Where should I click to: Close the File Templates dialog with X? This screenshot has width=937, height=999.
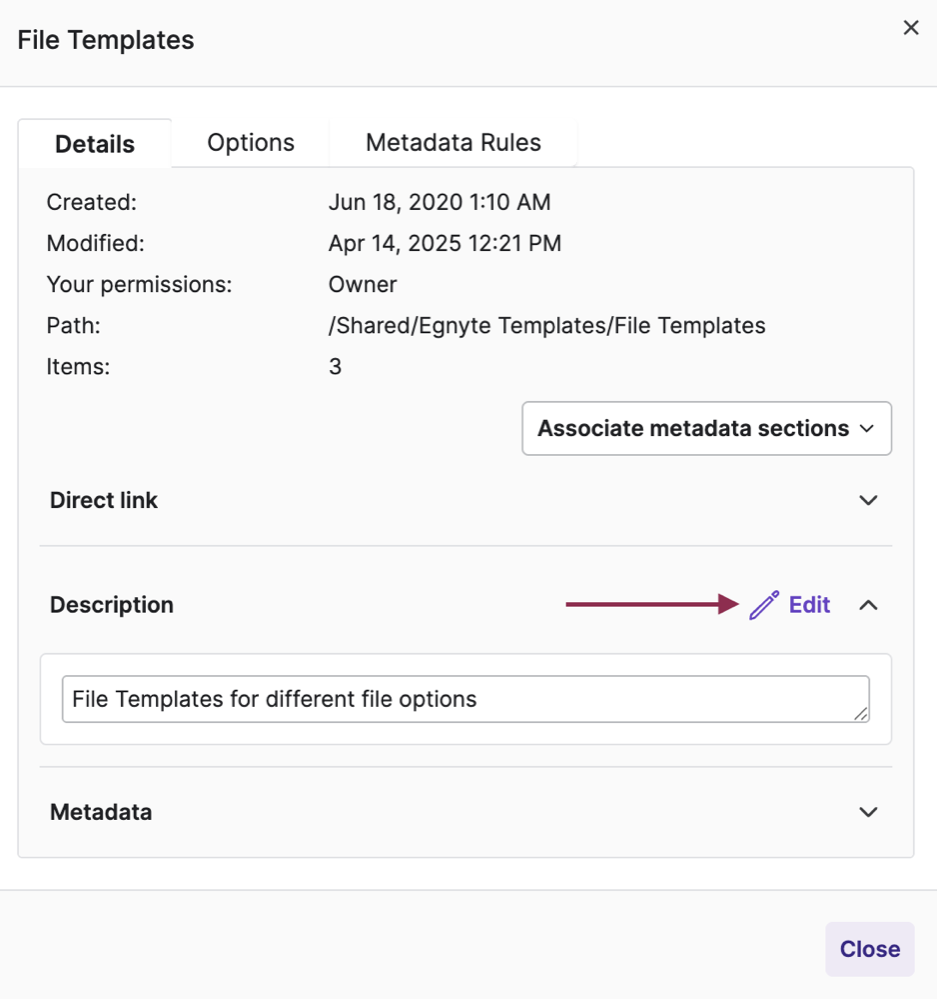pyautogui.click(x=911, y=27)
